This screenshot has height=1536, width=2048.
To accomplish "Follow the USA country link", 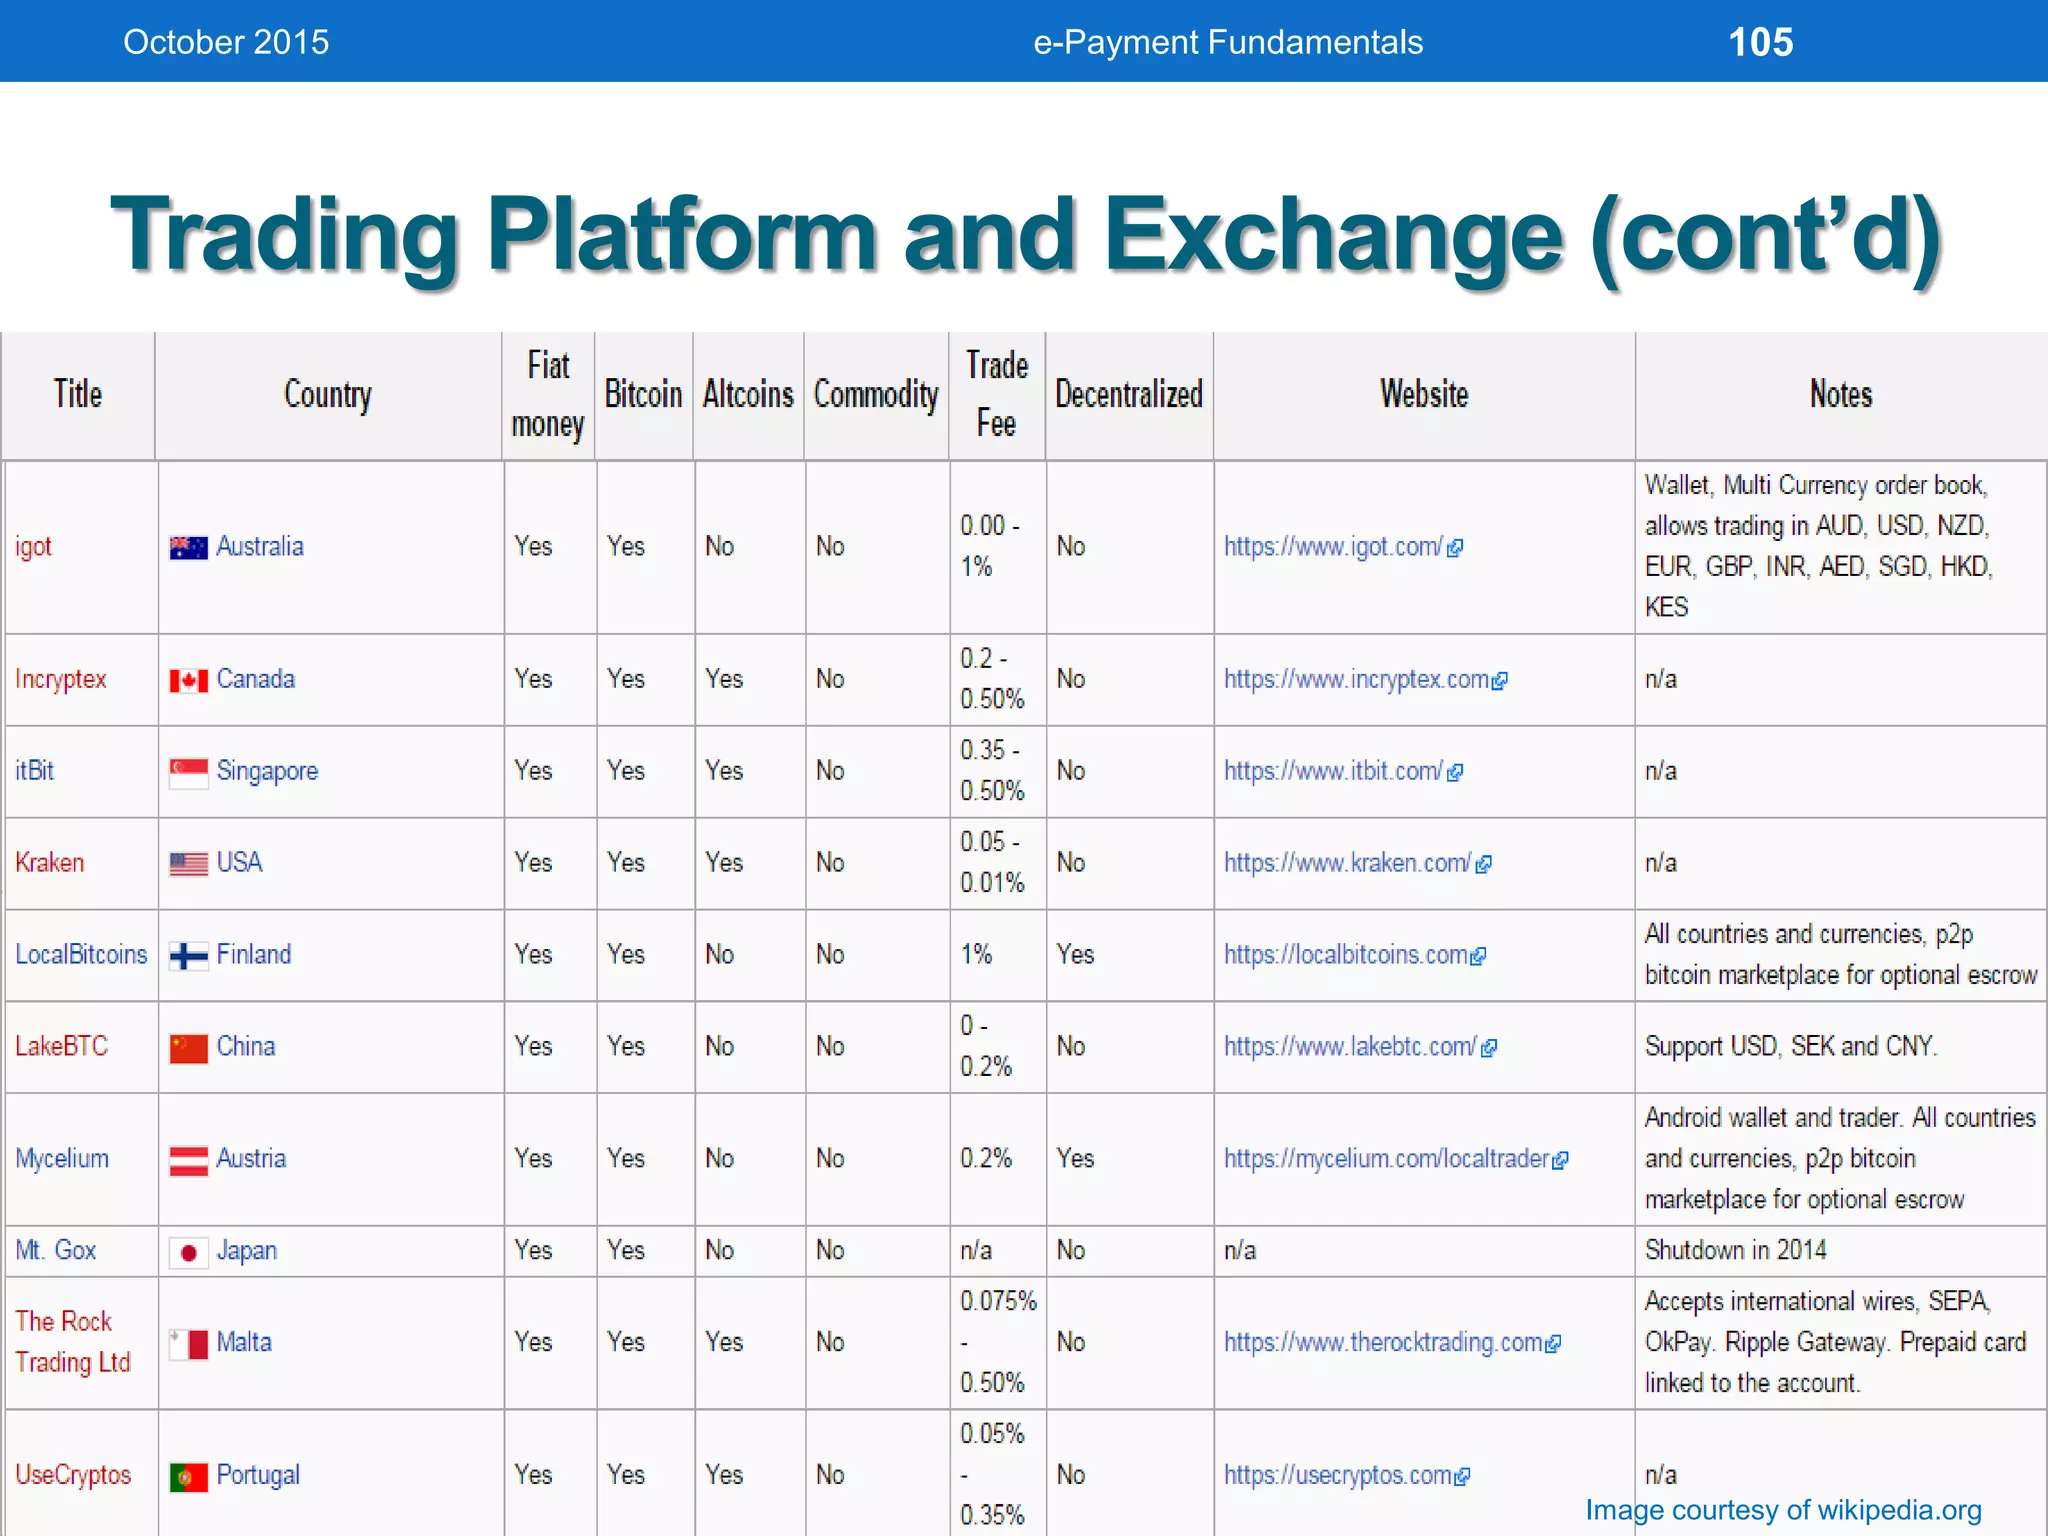I will 239,862.
